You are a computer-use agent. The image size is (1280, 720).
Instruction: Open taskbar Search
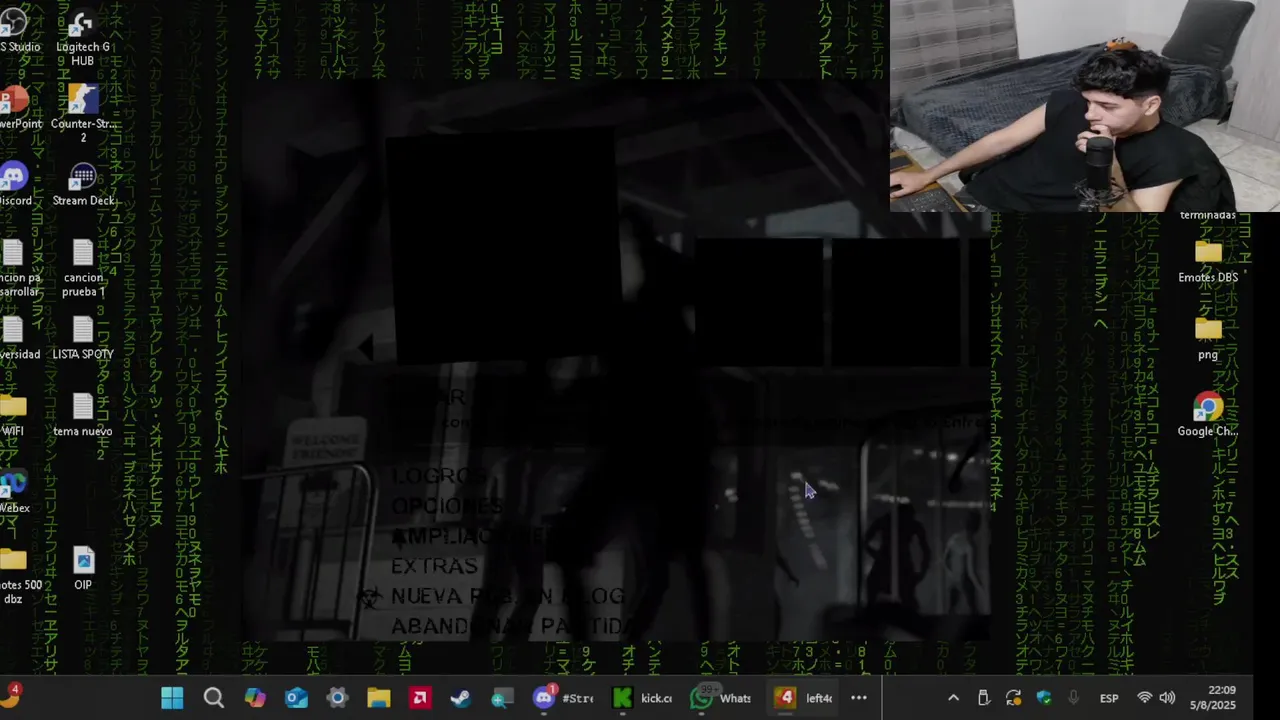pyautogui.click(x=213, y=698)
